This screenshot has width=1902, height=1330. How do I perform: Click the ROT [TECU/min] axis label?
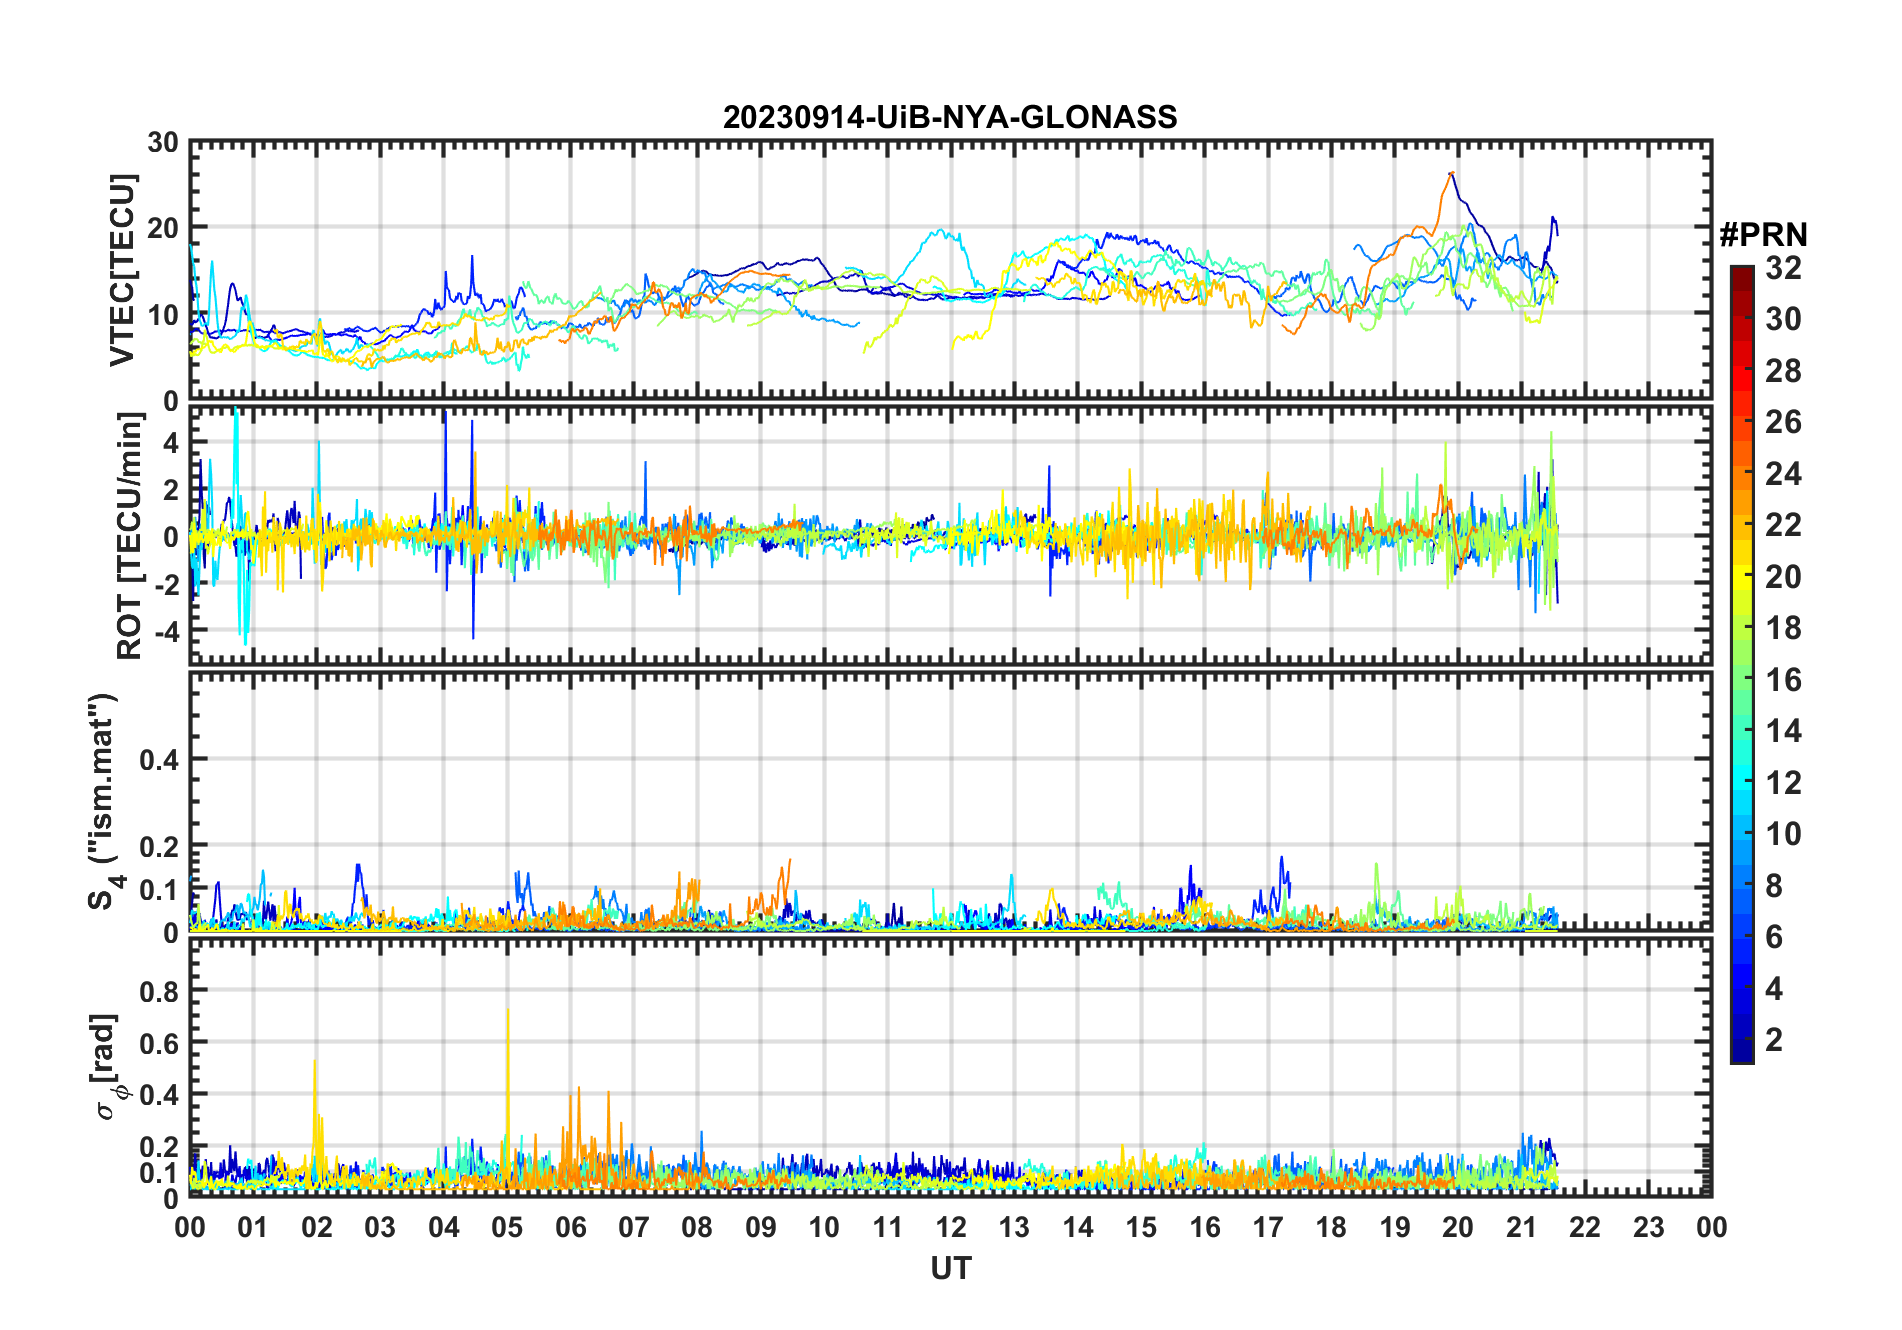tap(130, 536)
